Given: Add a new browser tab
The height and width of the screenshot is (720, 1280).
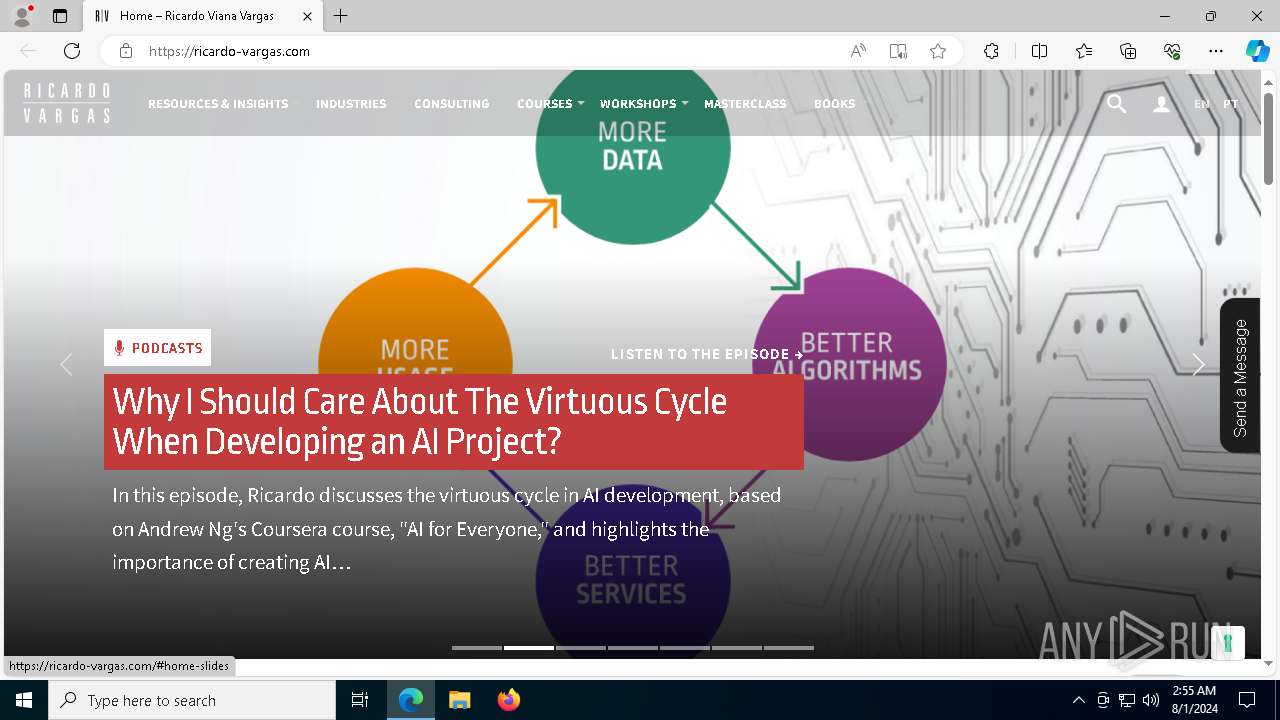Looking at the screenshot, I should 341,16.
